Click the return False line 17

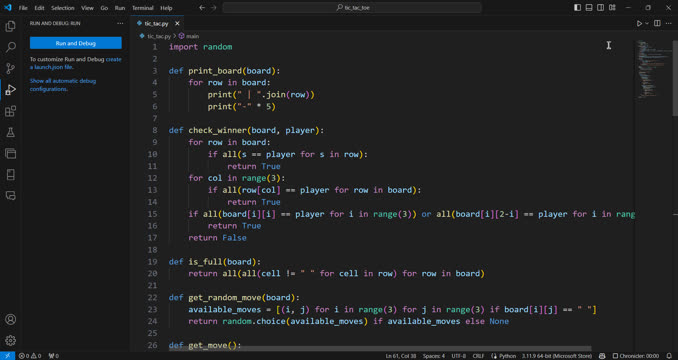coord(217,238)
